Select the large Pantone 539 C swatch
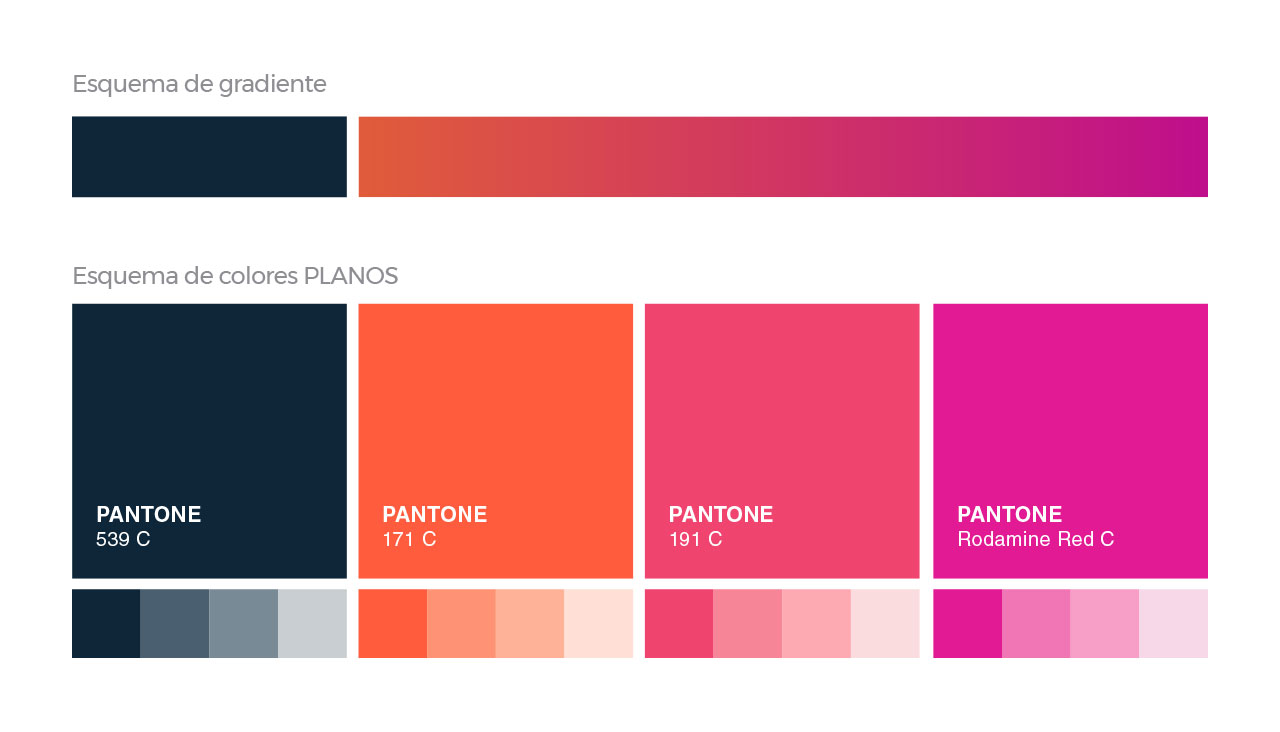This screenshot has height=732, width=1280. [209, 441]
